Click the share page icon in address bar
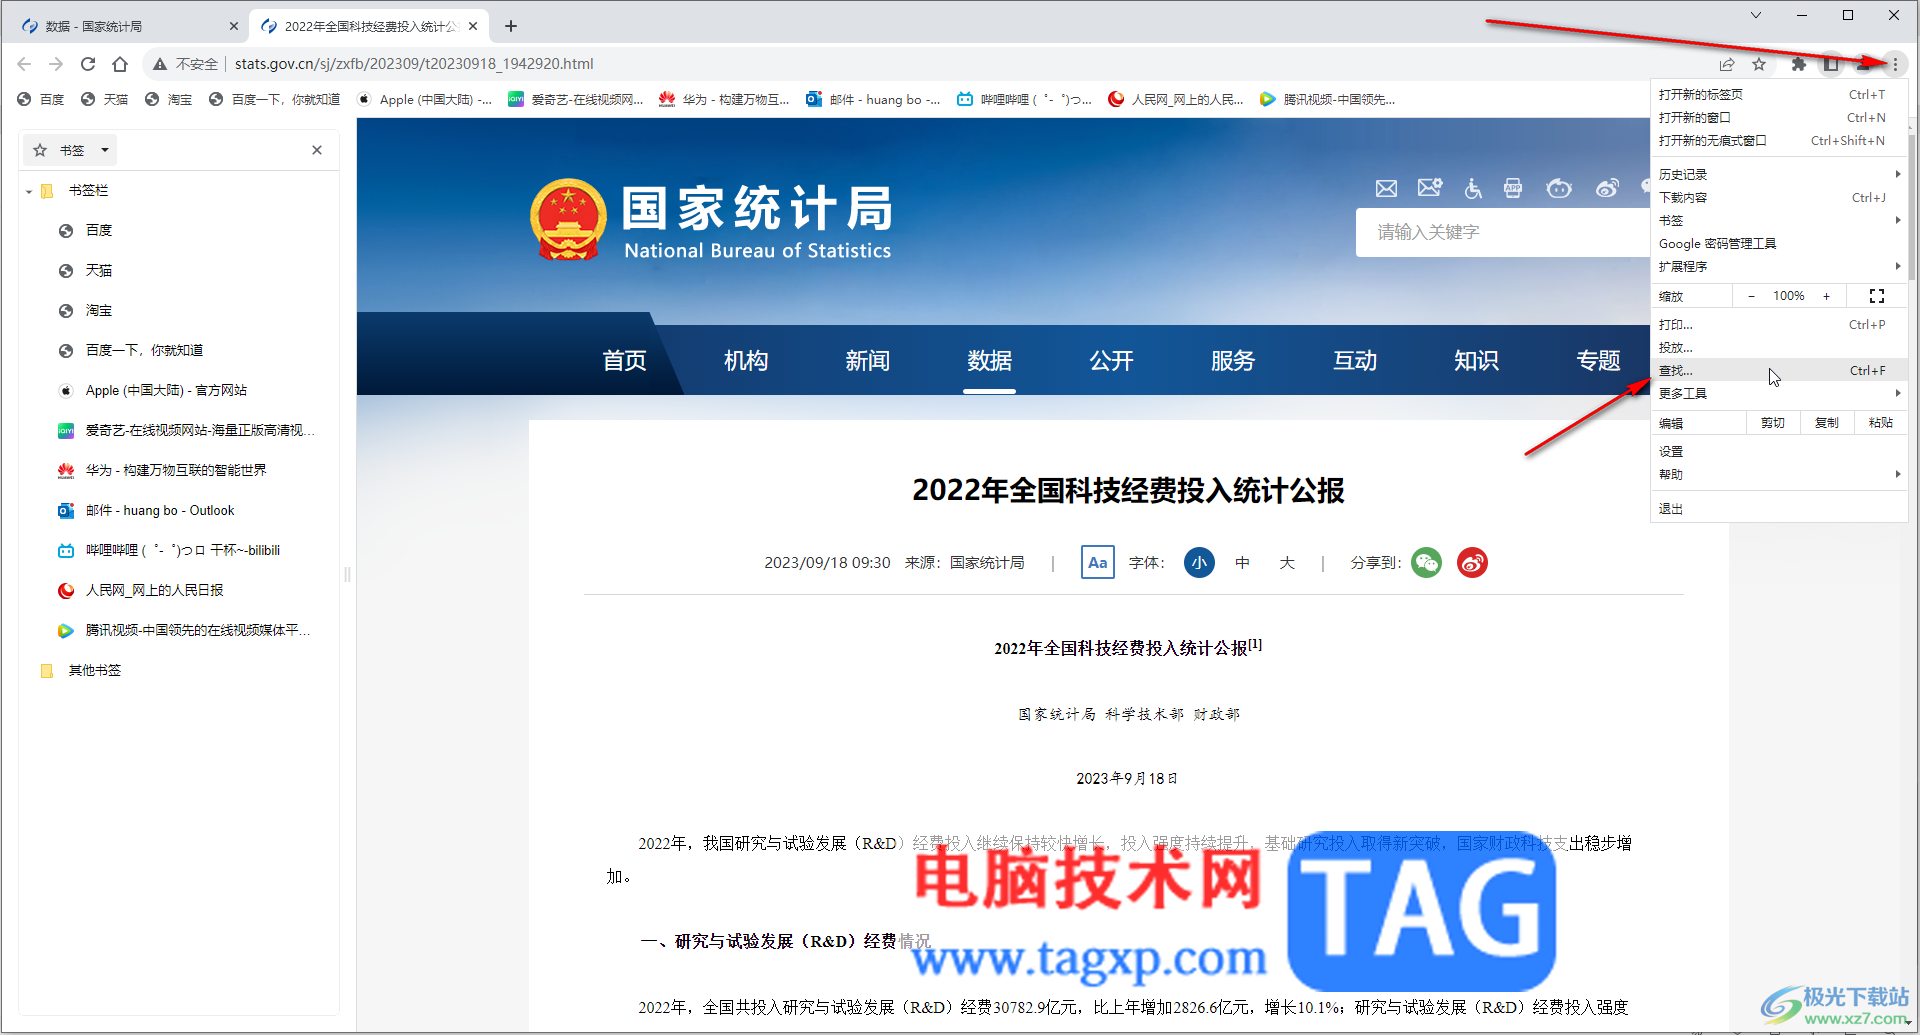 pyautogui.click(x=1727, y=64)
